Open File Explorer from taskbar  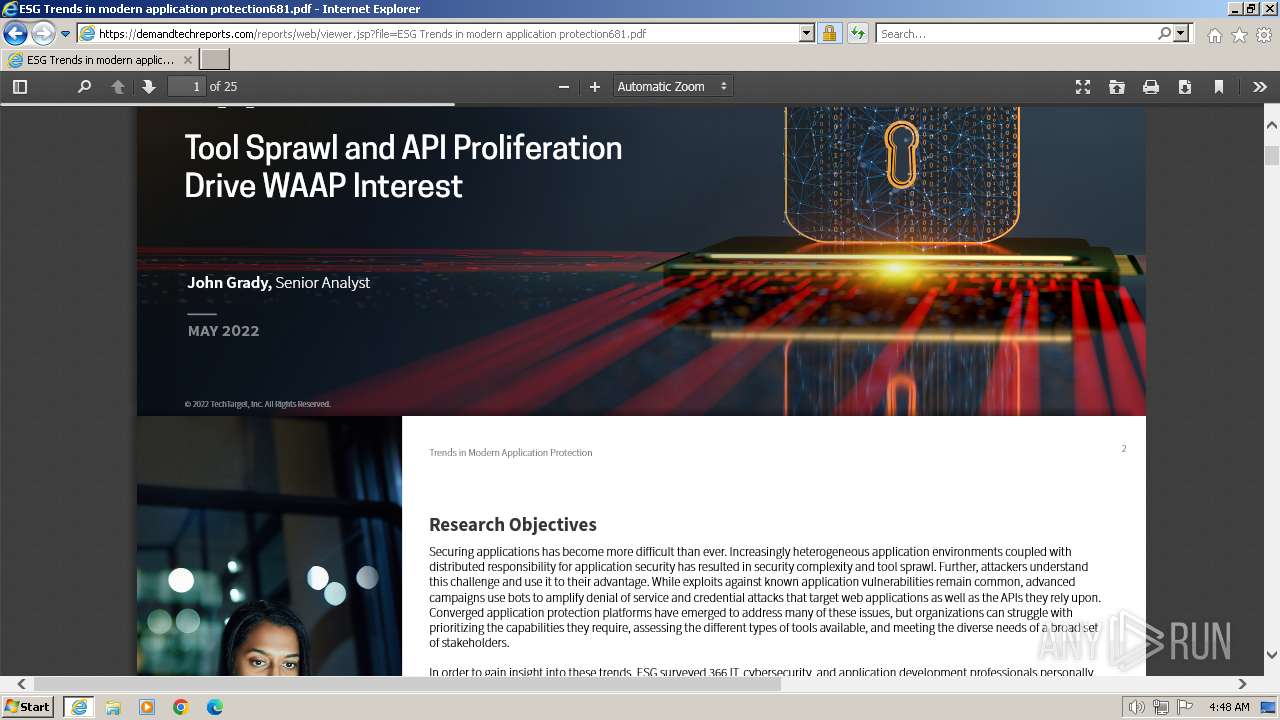click(x=113, y=707)
